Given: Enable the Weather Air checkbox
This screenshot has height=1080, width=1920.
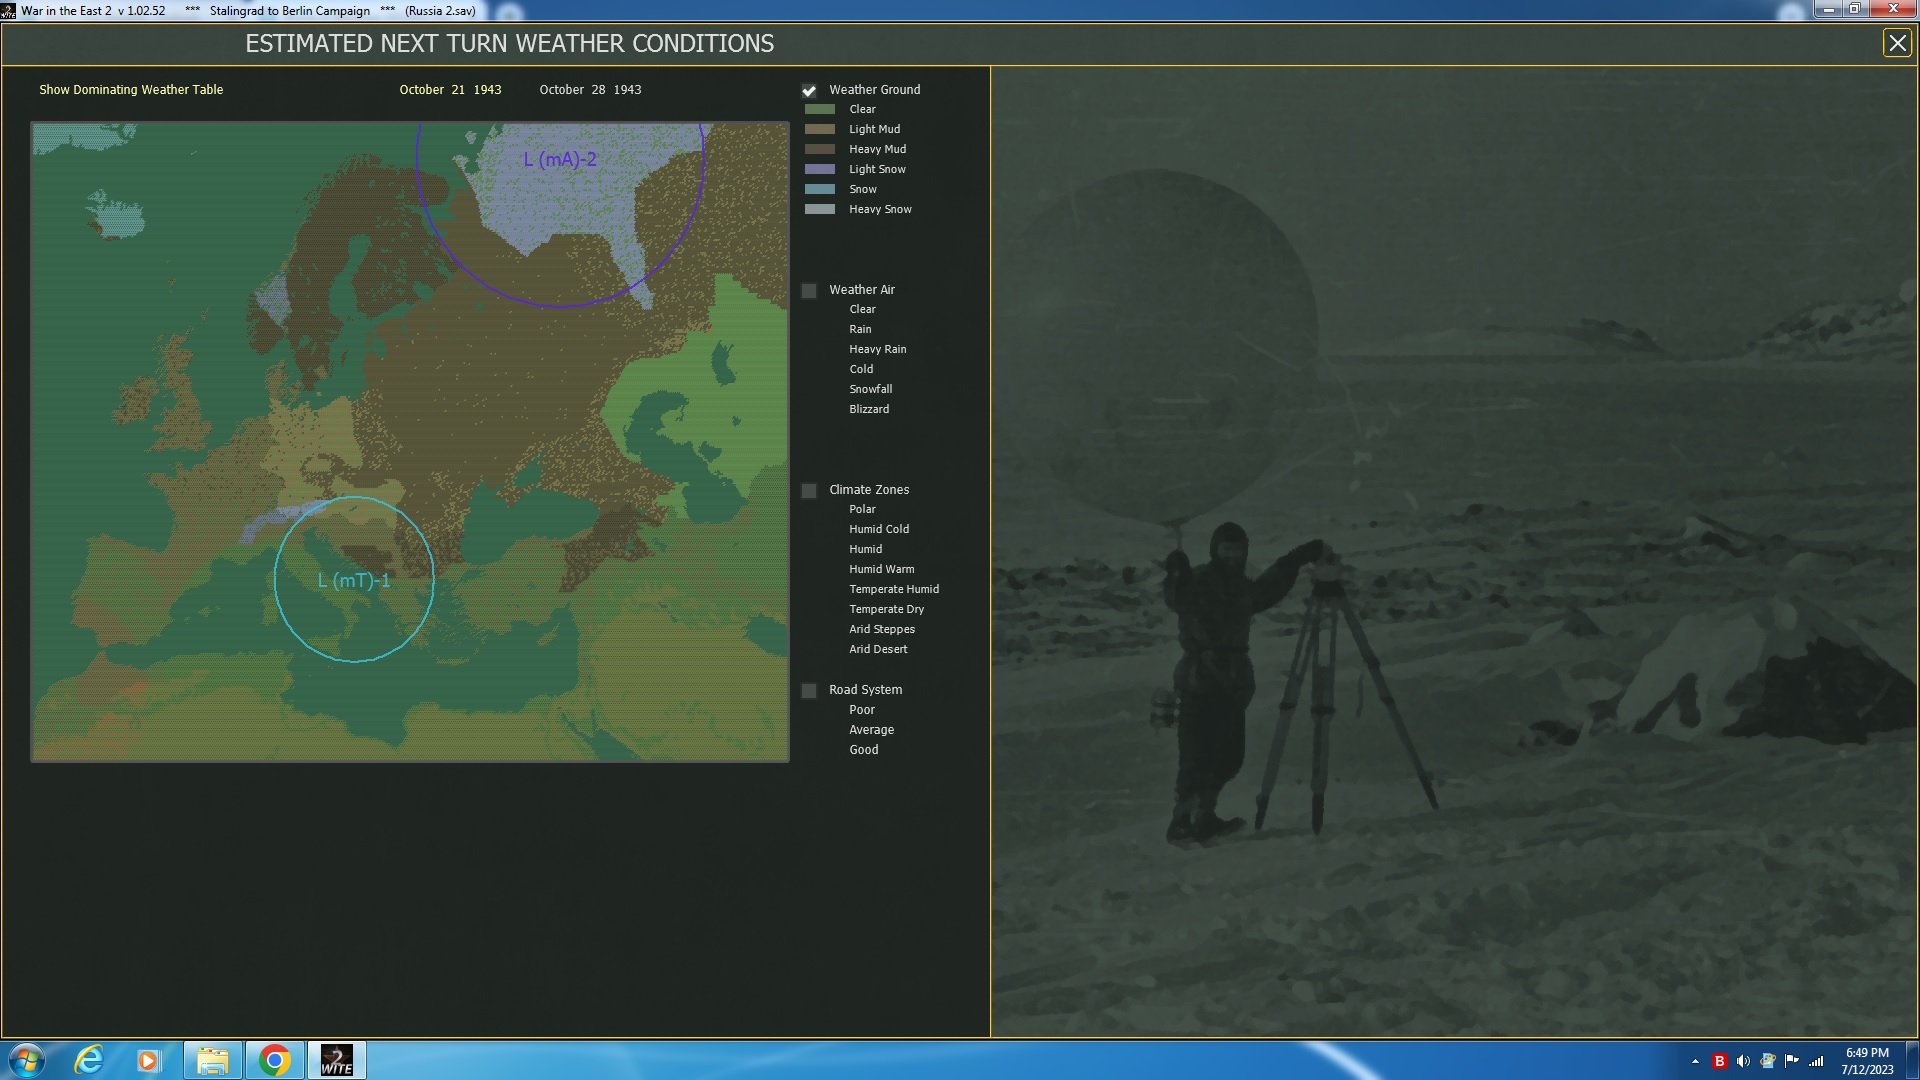Looking at the screenshot, I should (x=809, y=291).
